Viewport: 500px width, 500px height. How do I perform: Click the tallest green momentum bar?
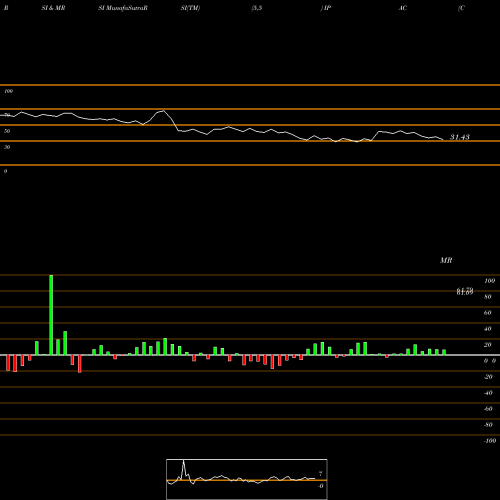[x=51, y=315]
